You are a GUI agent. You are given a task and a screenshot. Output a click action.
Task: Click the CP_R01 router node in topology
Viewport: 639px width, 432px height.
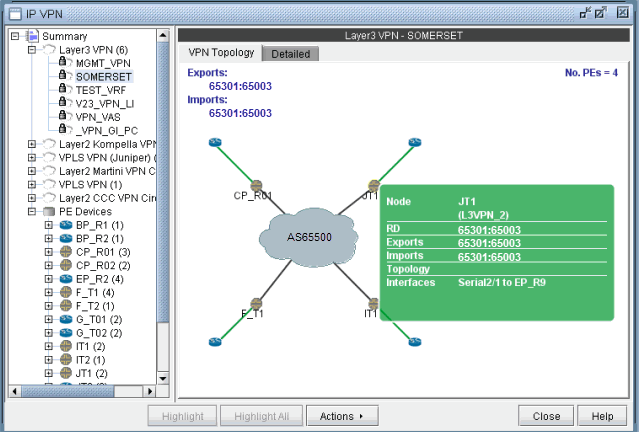[256, 185]
